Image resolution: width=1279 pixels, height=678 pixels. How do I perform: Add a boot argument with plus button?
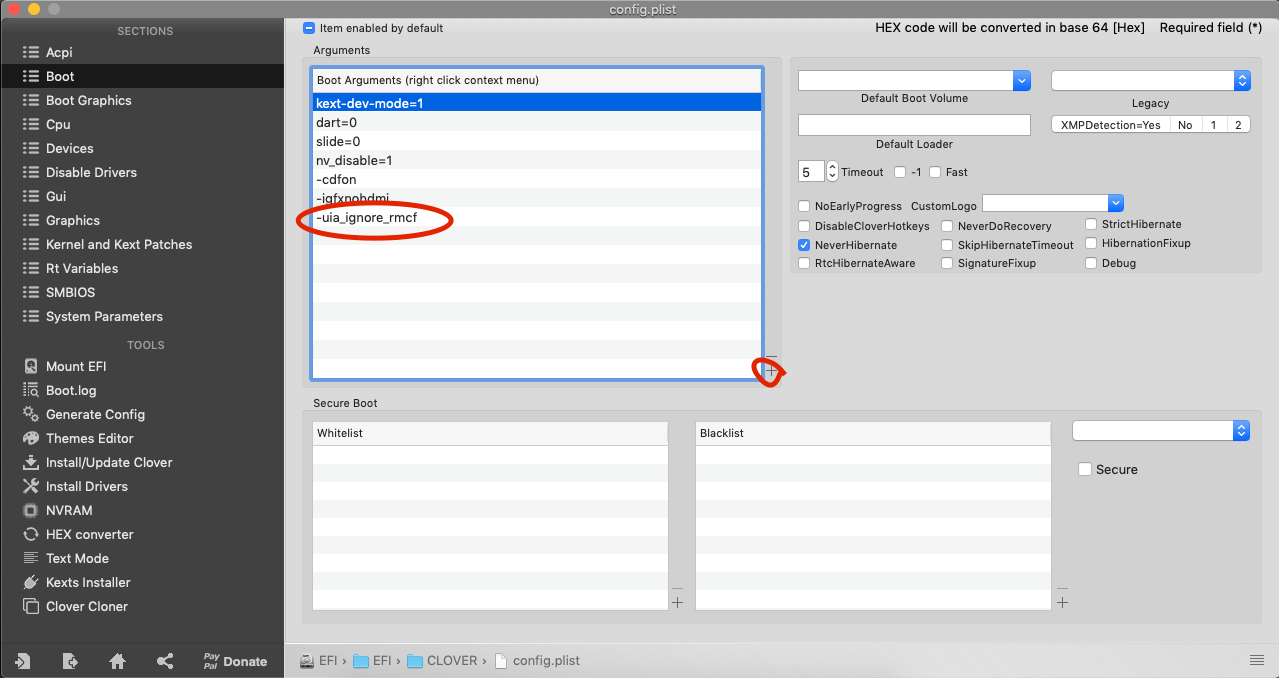(x=771, y=371)
